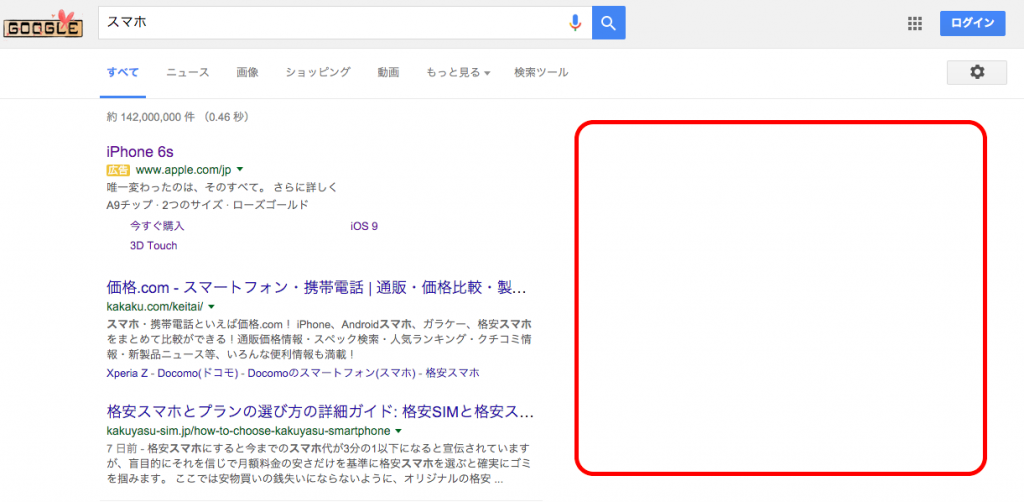
Task: Open 格安スマホとプランの選び方 result title
Action: (x=320, y=413)
